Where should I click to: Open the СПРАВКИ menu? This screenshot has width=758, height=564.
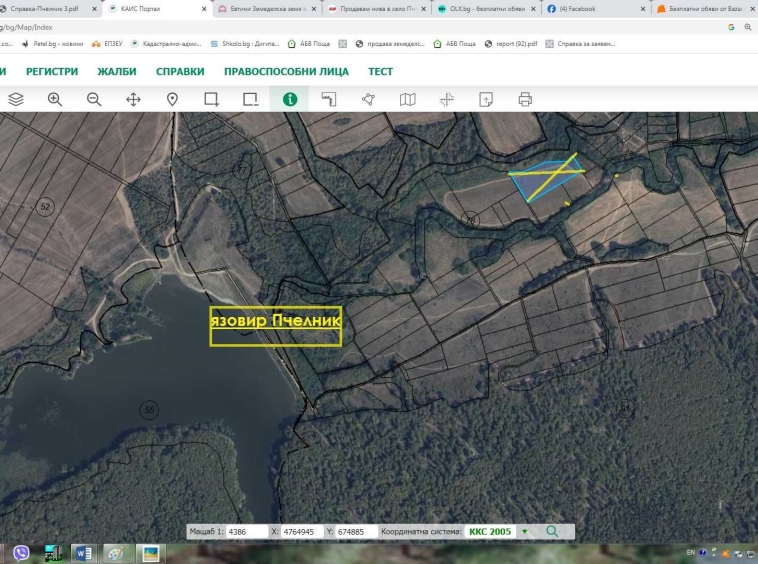click(x=180, y=72)
